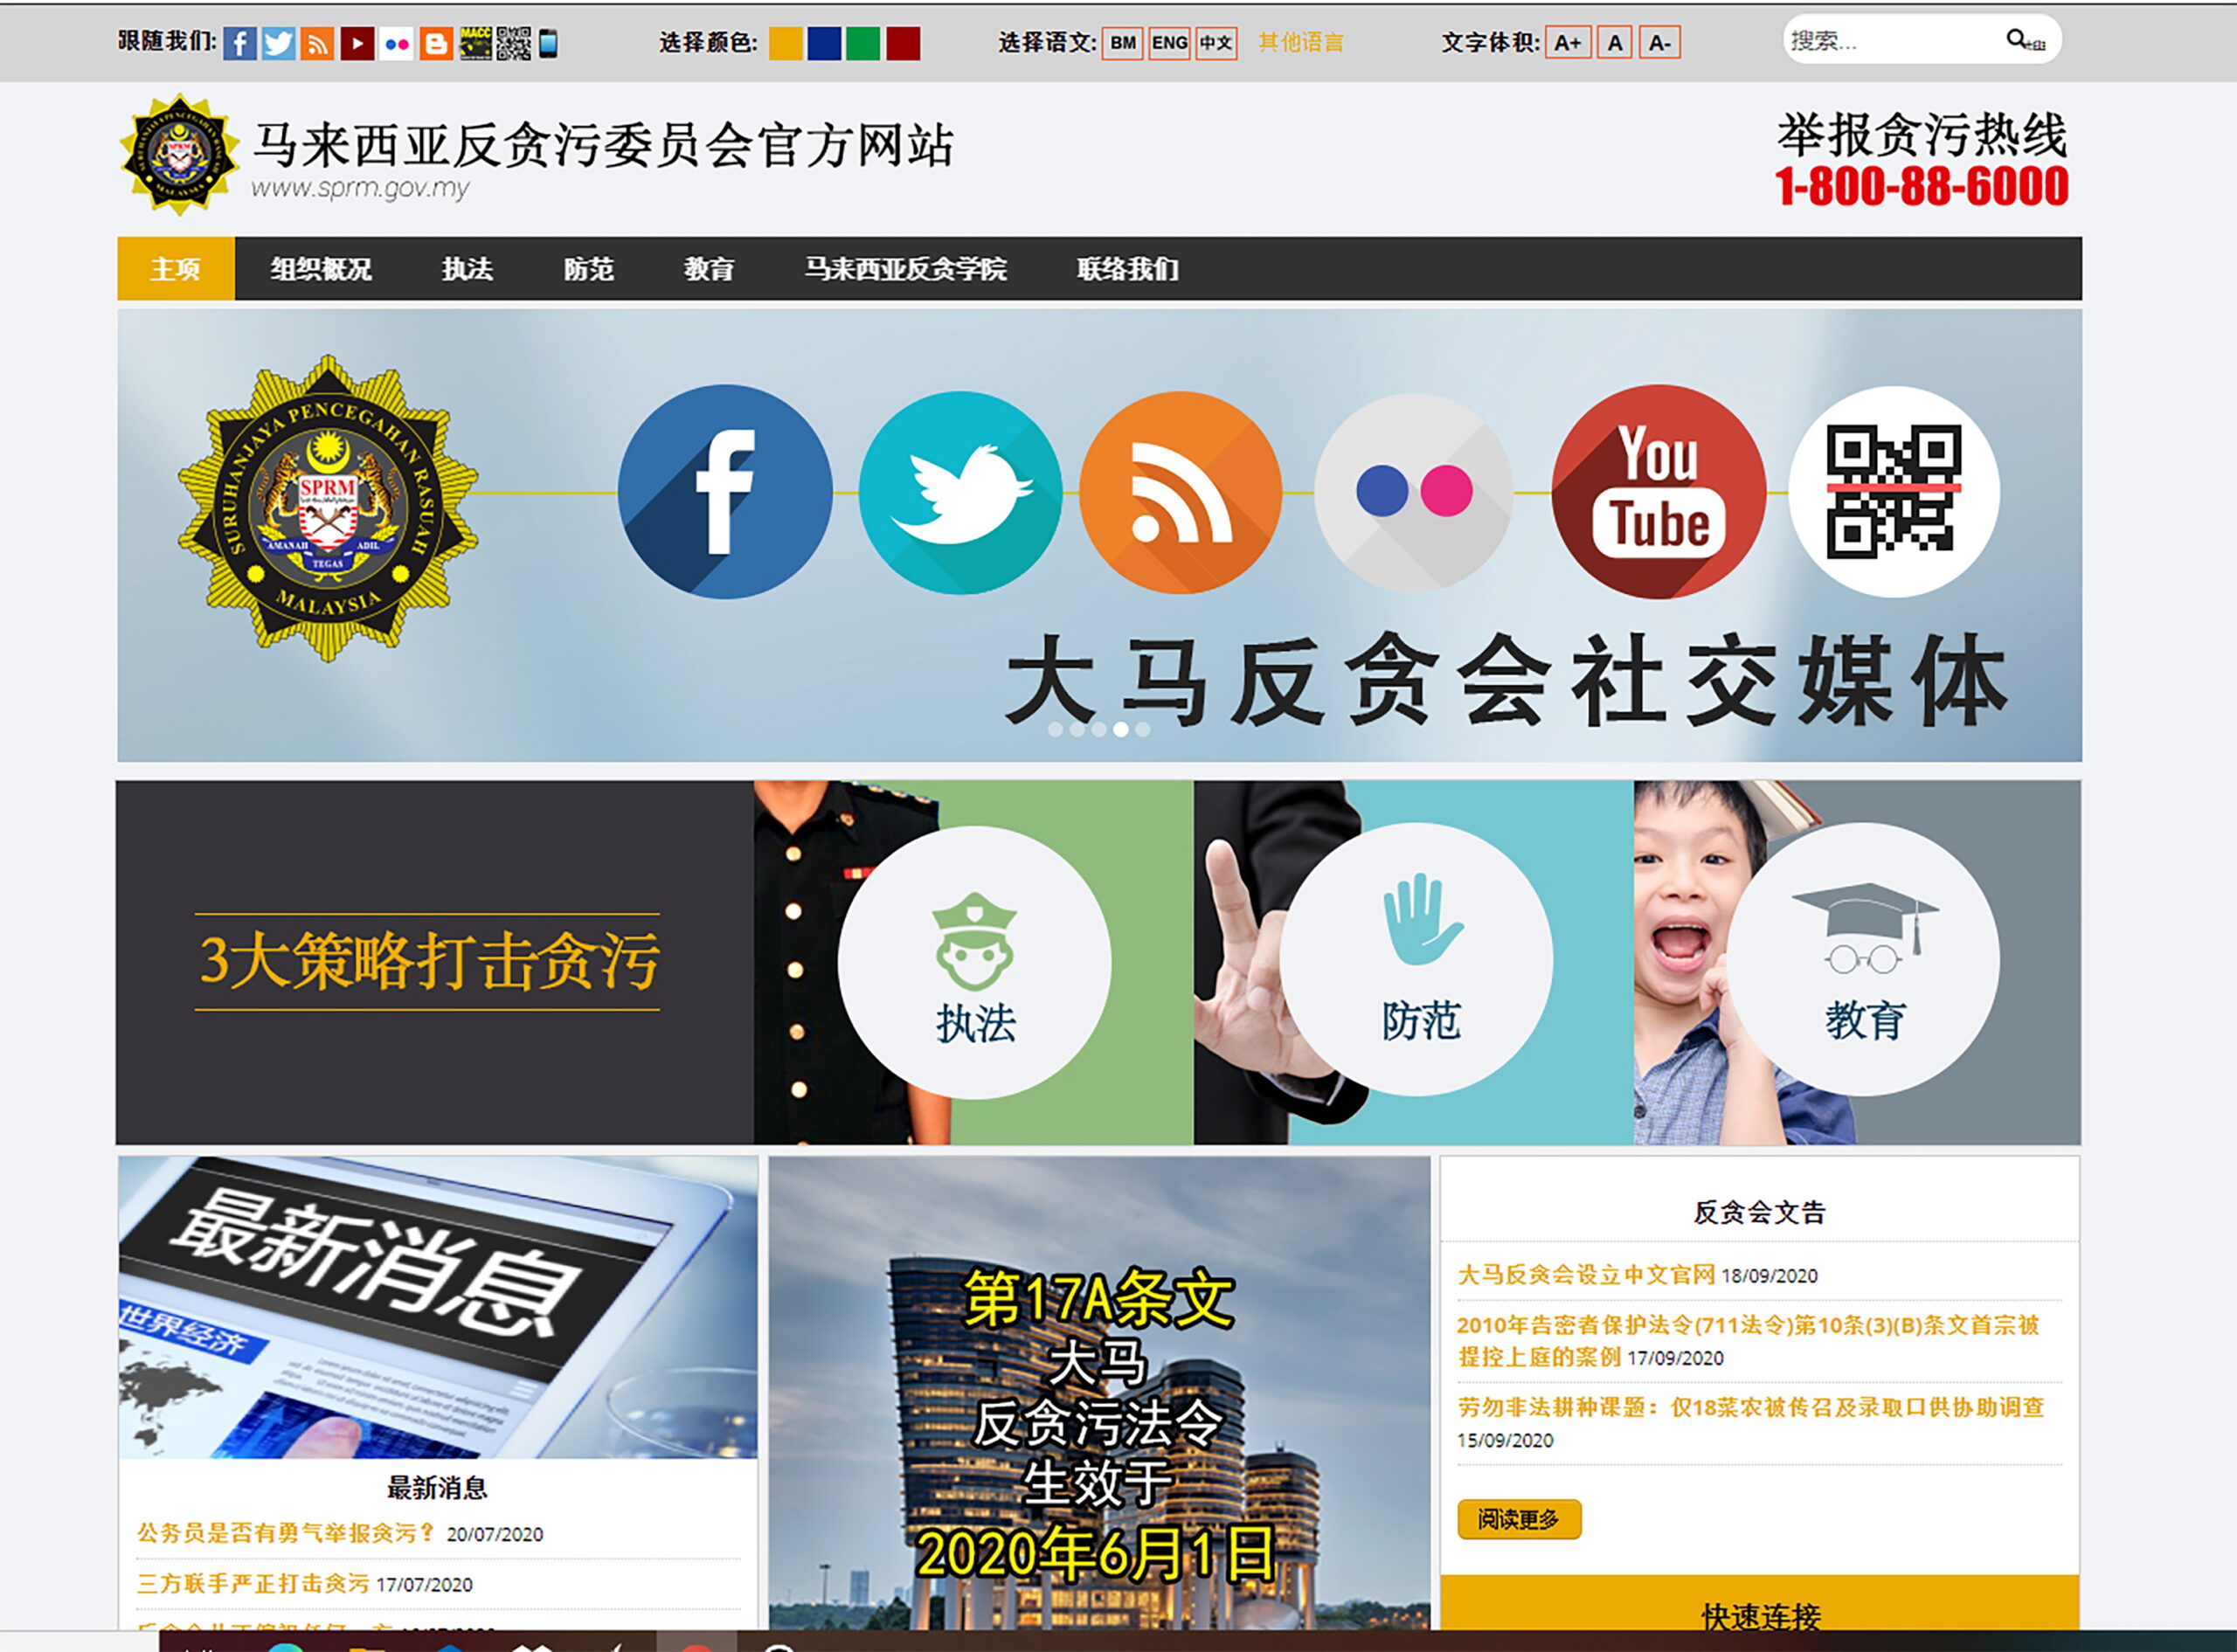The width and height of the screenshot is (2237, 1652).
Task: Open news 三方联手严正打击贪污
Action: point(253,1583)
